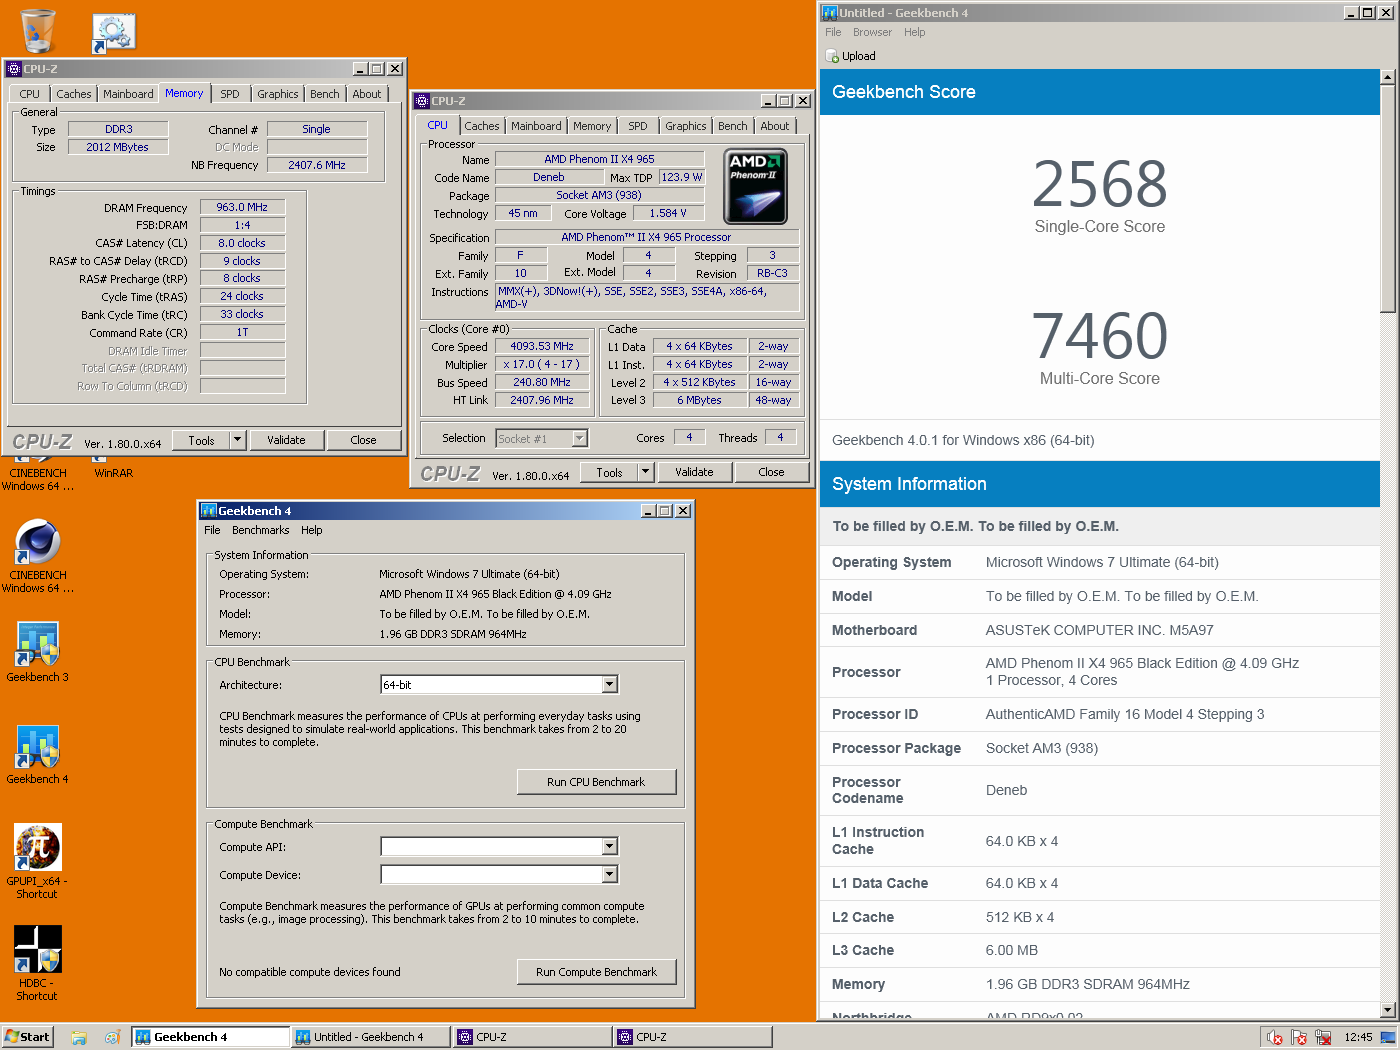The image size is (1400, 1050).
Task: Click the Core Voltage 1.584 V value
Action: pyautogui.click(x=668, y=213)
